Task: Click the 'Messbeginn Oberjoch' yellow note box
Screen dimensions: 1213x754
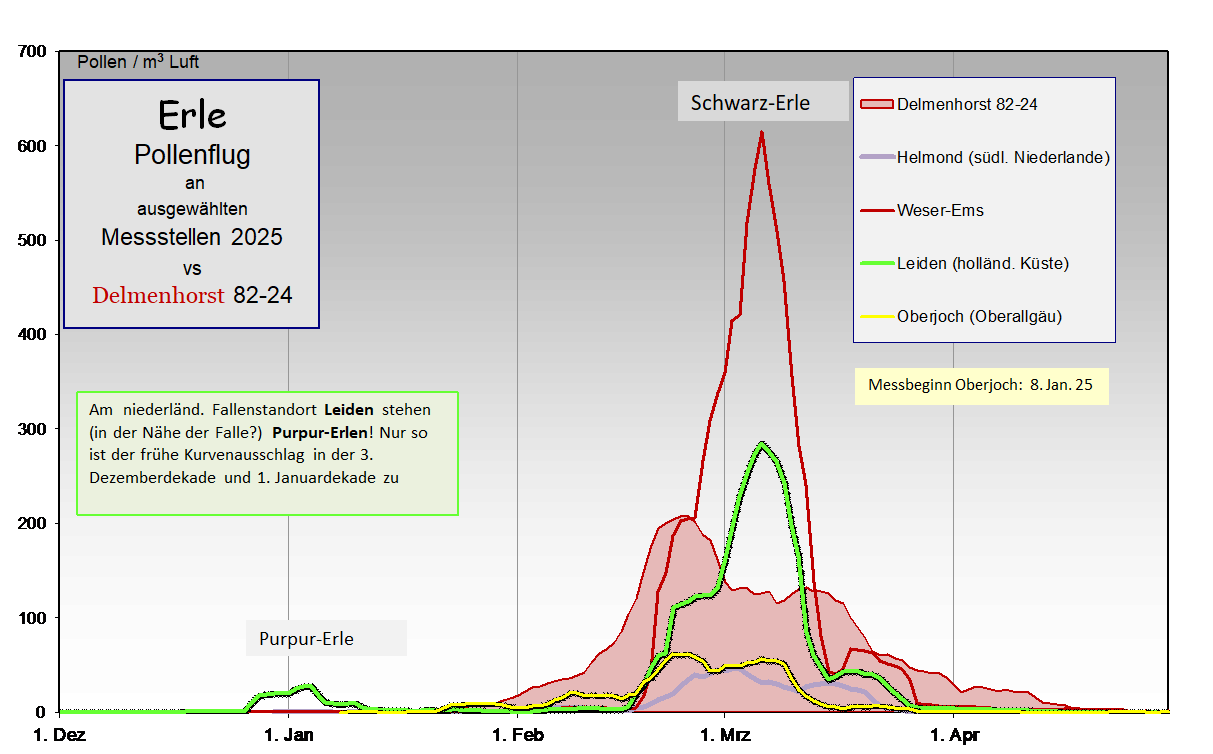Action: point(980,385)
